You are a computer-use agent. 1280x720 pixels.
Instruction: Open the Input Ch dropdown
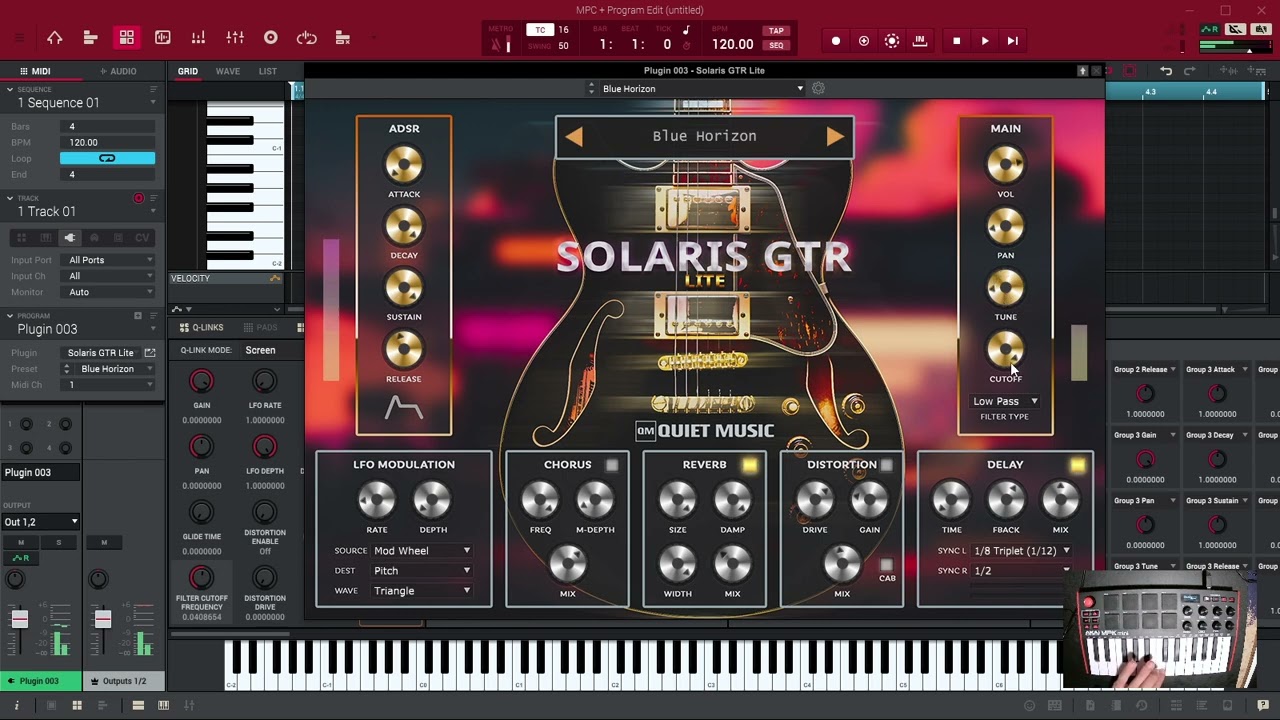click(107, 276)
